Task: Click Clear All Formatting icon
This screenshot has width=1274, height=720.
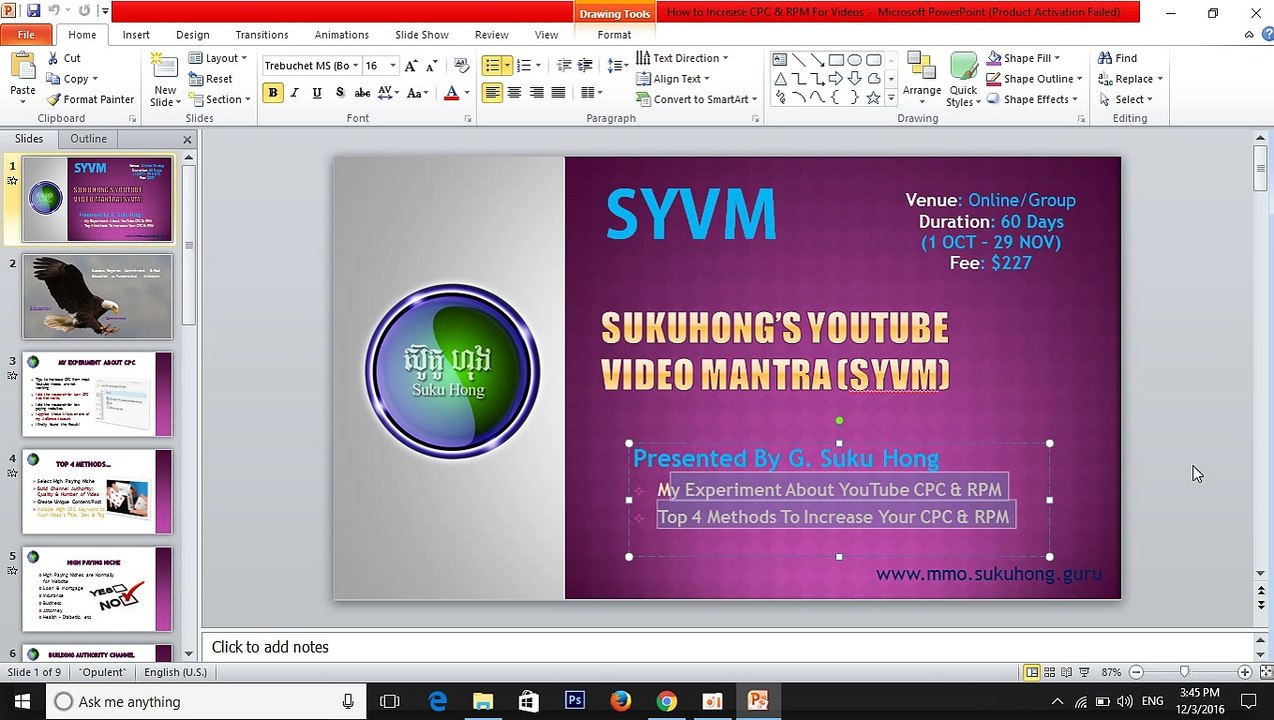Action: [x=461, y=65]
